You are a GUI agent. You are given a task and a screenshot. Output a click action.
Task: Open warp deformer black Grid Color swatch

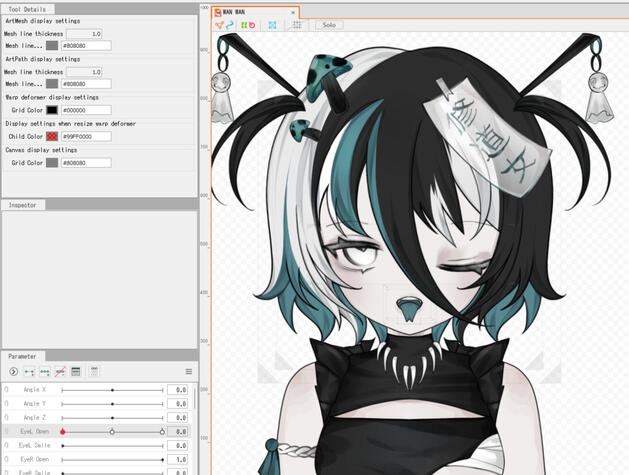click(x=52, y=110)
